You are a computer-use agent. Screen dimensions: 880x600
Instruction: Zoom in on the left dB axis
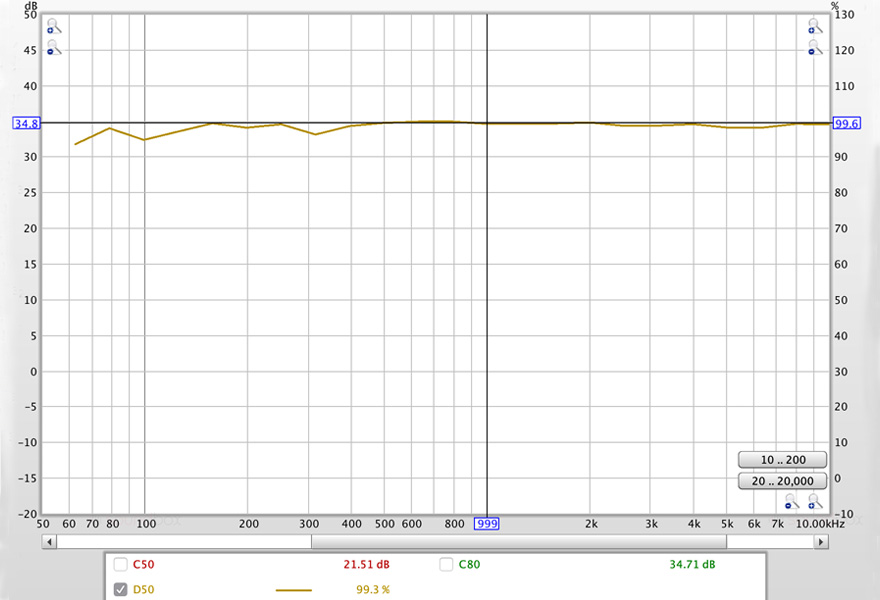coord(53,26)
